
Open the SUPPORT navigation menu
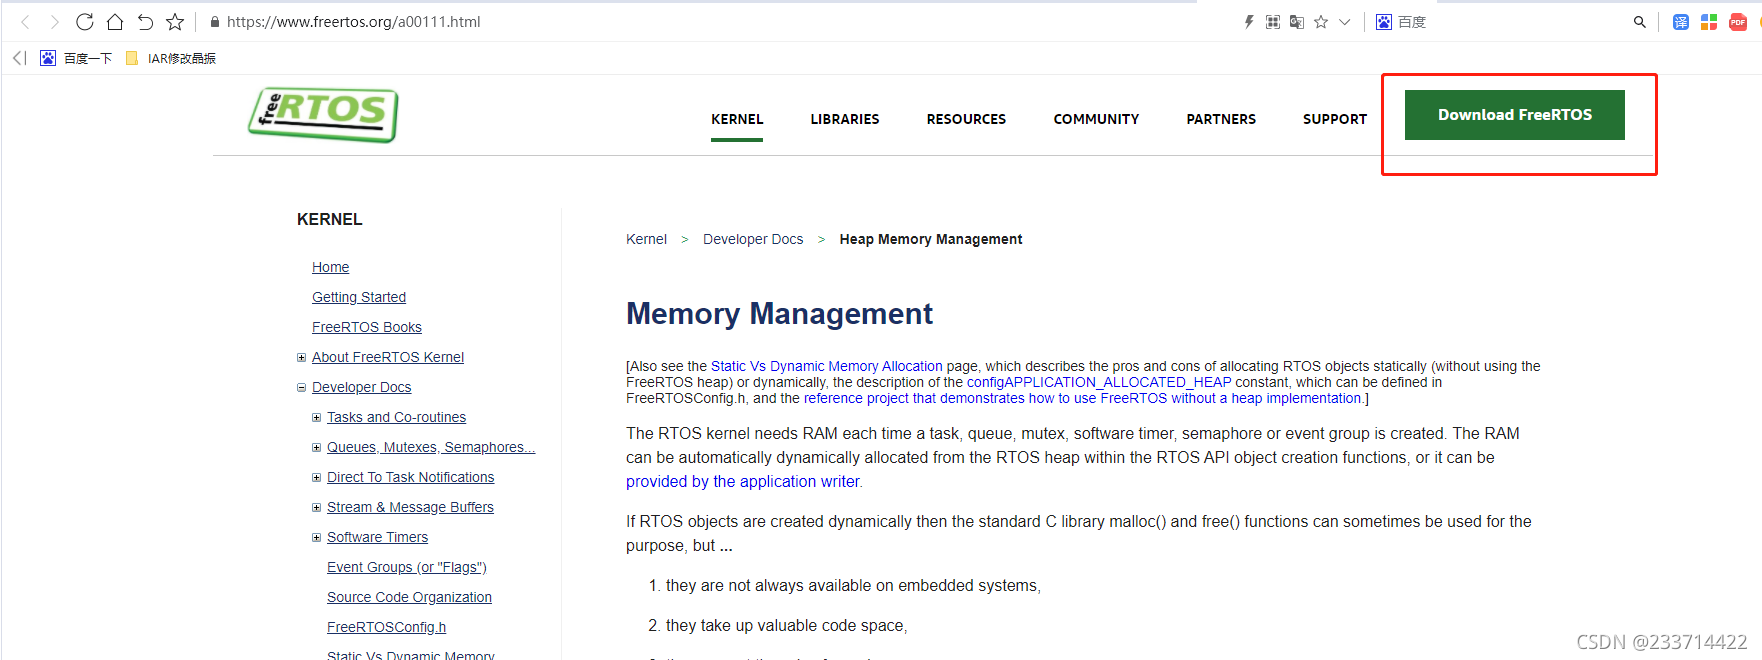point(1335,119)
